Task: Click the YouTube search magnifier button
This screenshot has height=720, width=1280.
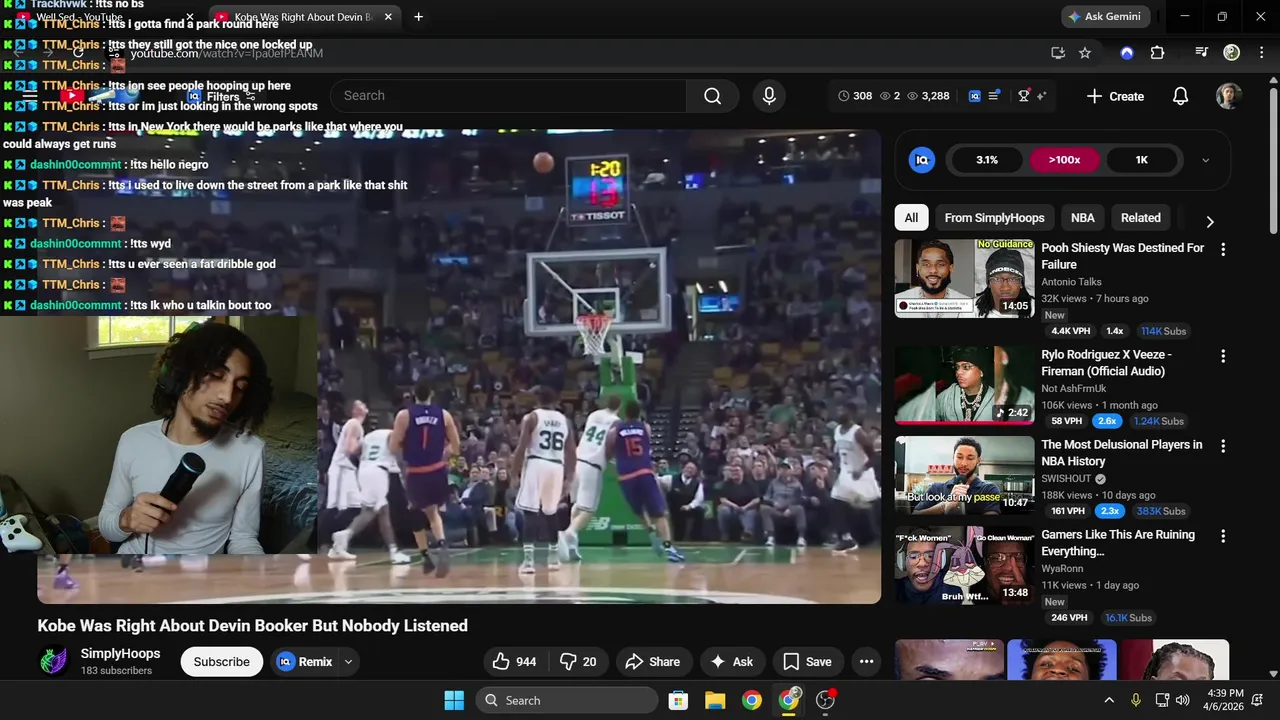Action: tap(712, 96)
